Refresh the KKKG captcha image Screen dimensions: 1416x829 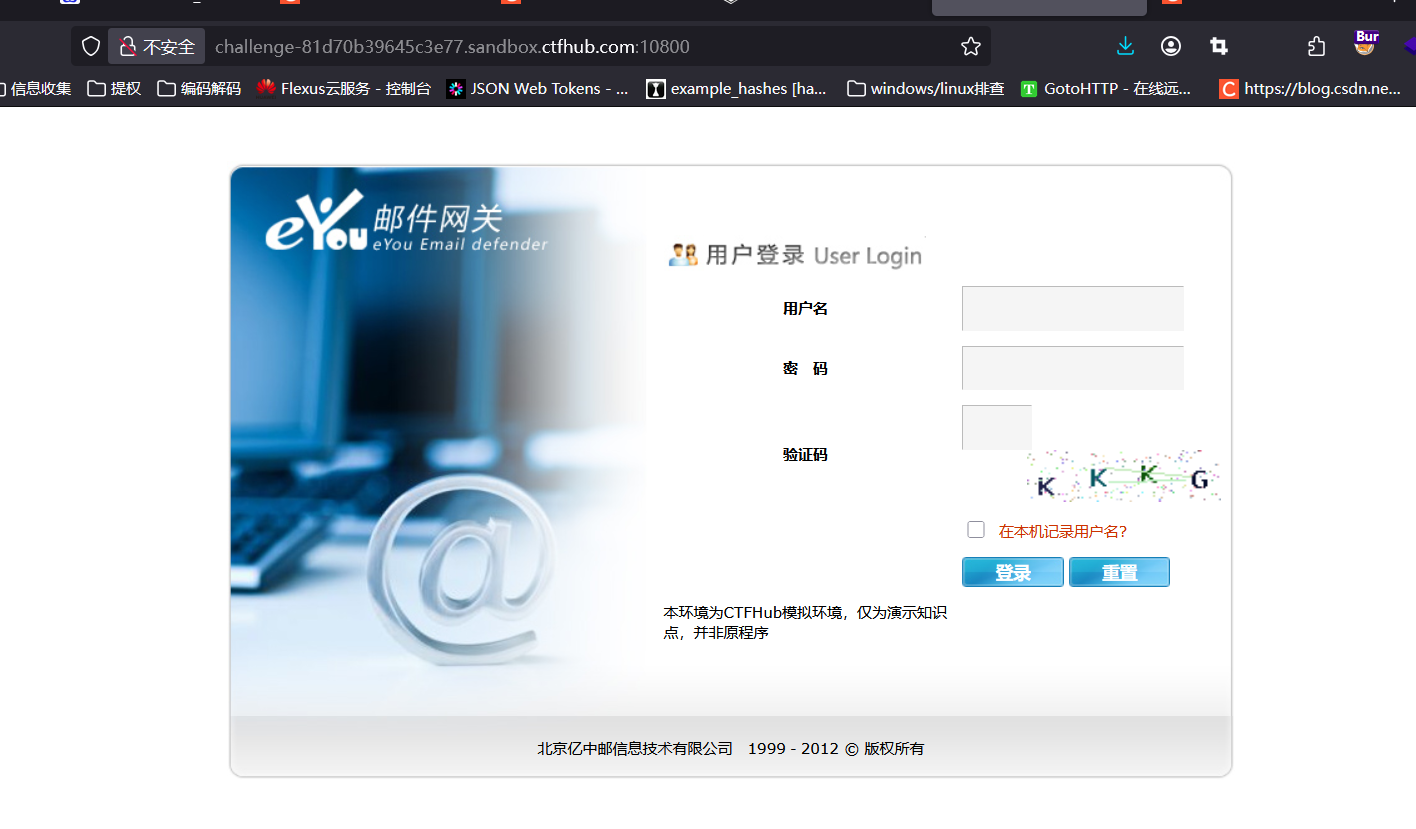pos(1123,476)
